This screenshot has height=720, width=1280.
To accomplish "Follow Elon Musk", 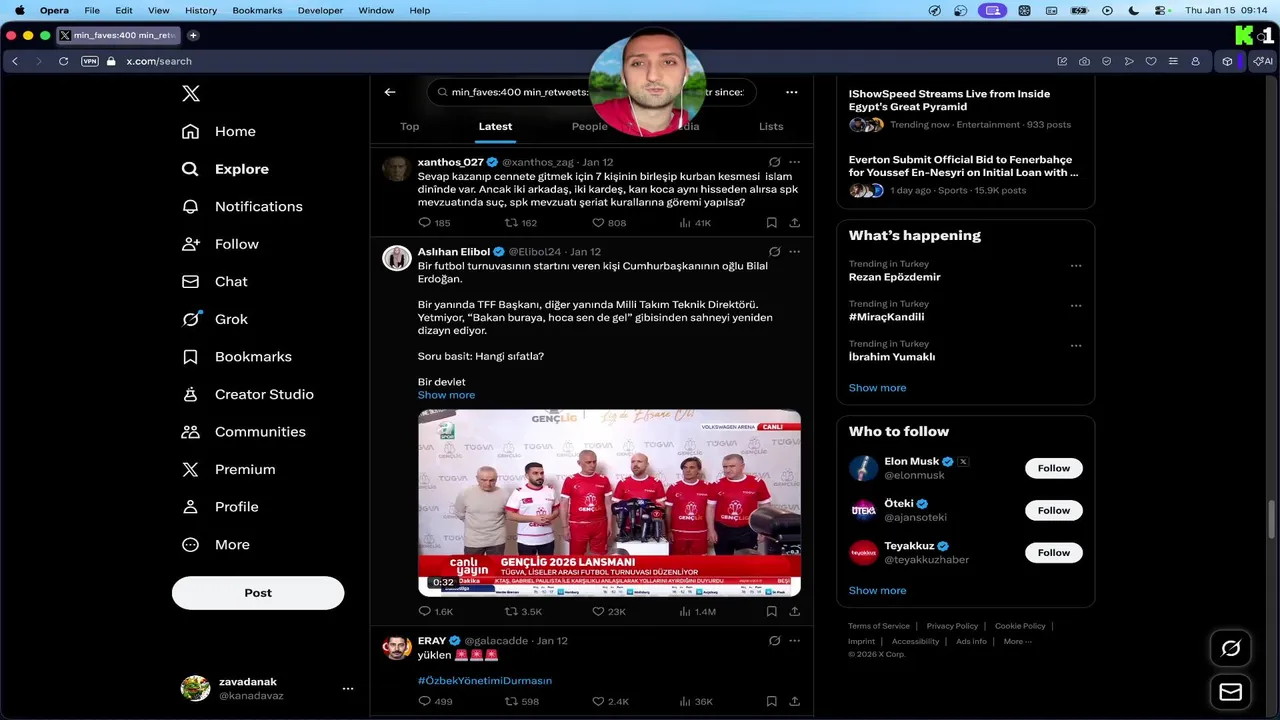I will pyautogui.click(x=1053, y=468).
